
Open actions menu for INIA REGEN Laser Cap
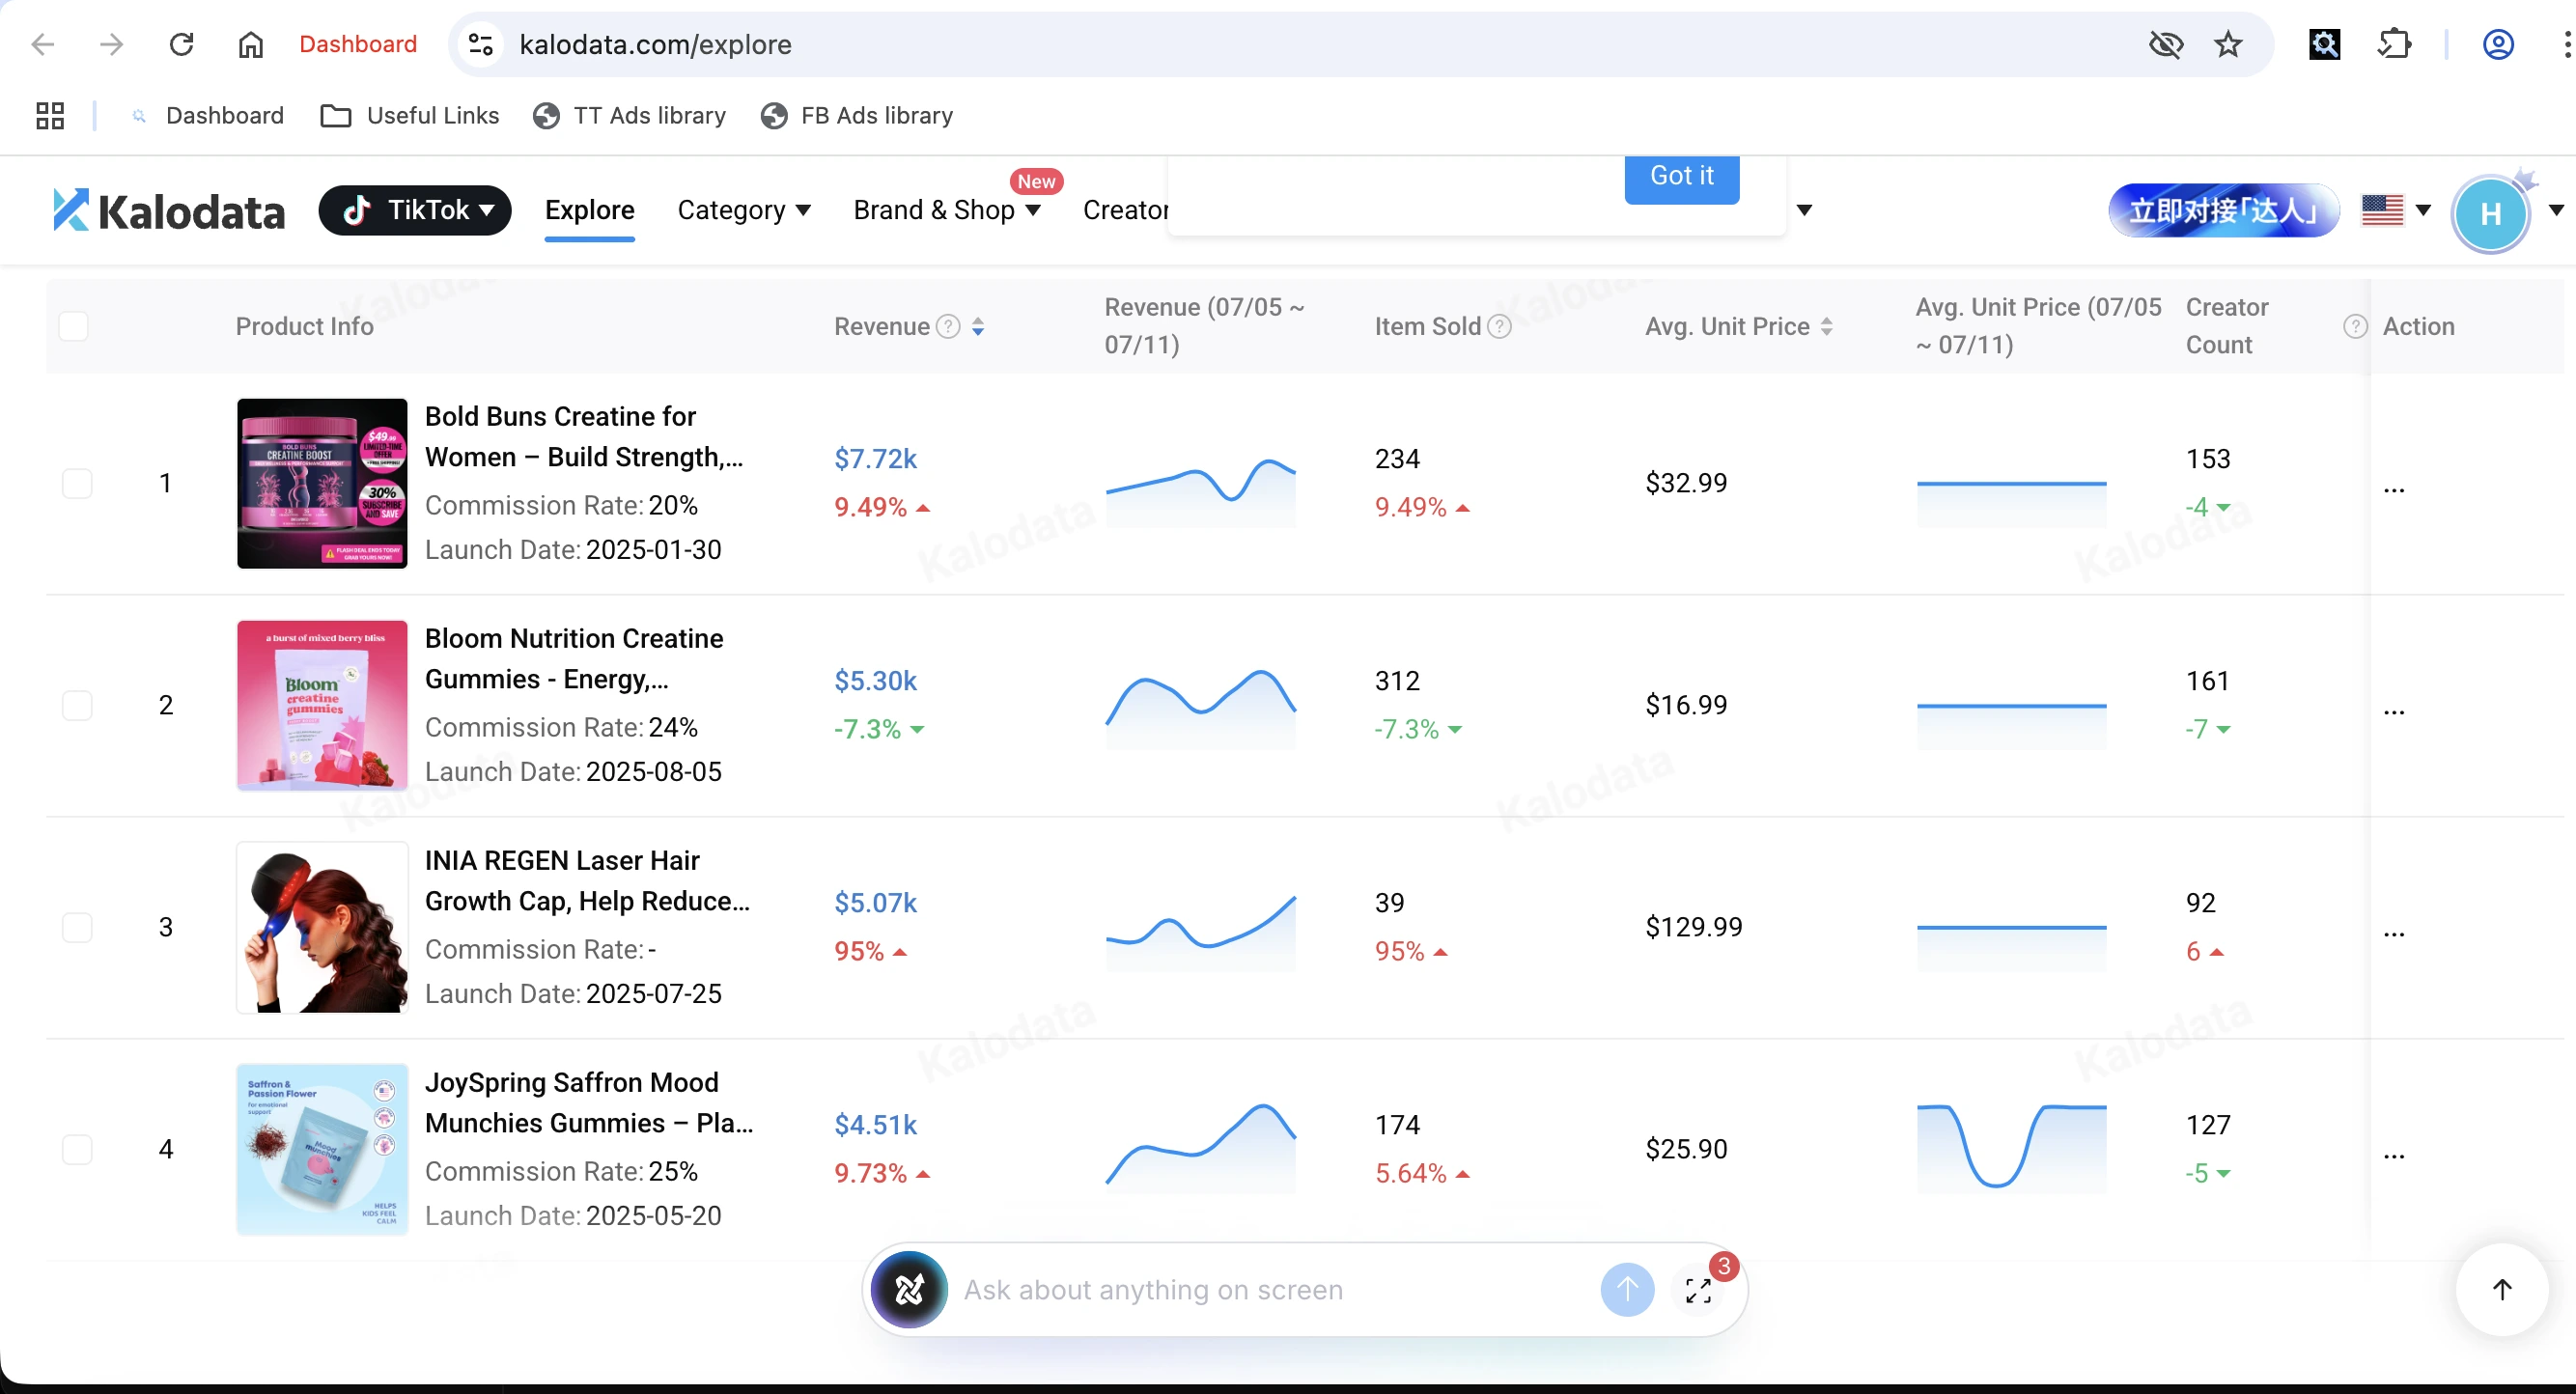click(2394, 934)
